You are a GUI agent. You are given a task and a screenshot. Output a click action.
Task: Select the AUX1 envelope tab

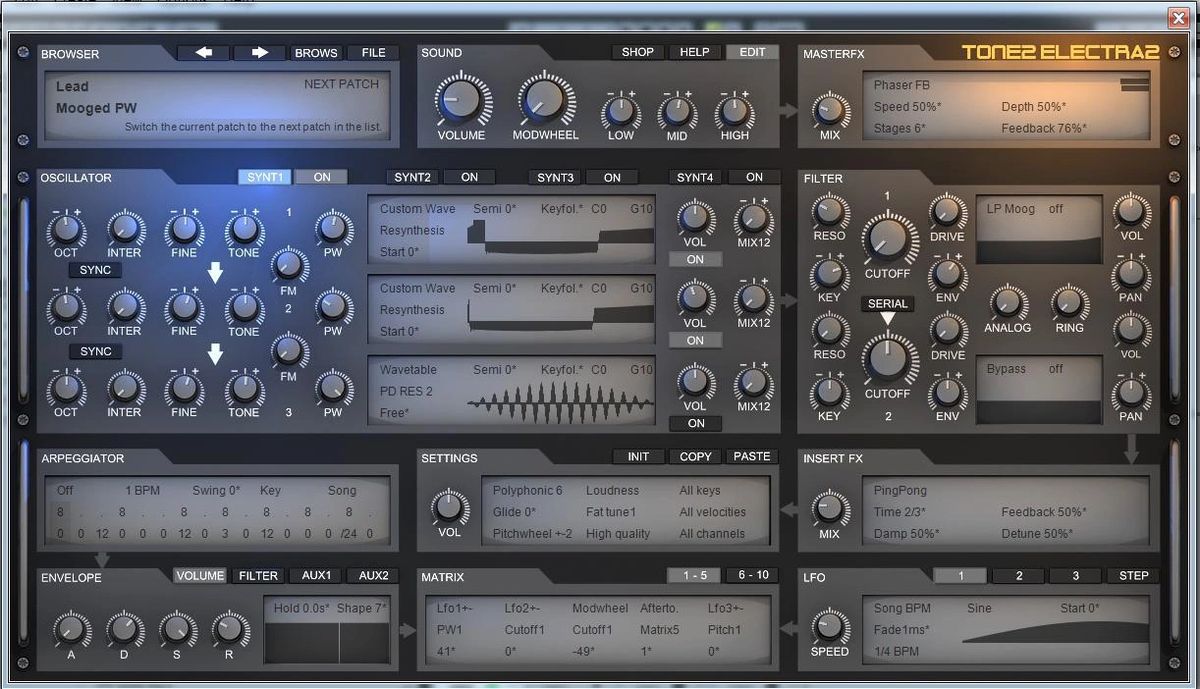(x=315, y=575)
